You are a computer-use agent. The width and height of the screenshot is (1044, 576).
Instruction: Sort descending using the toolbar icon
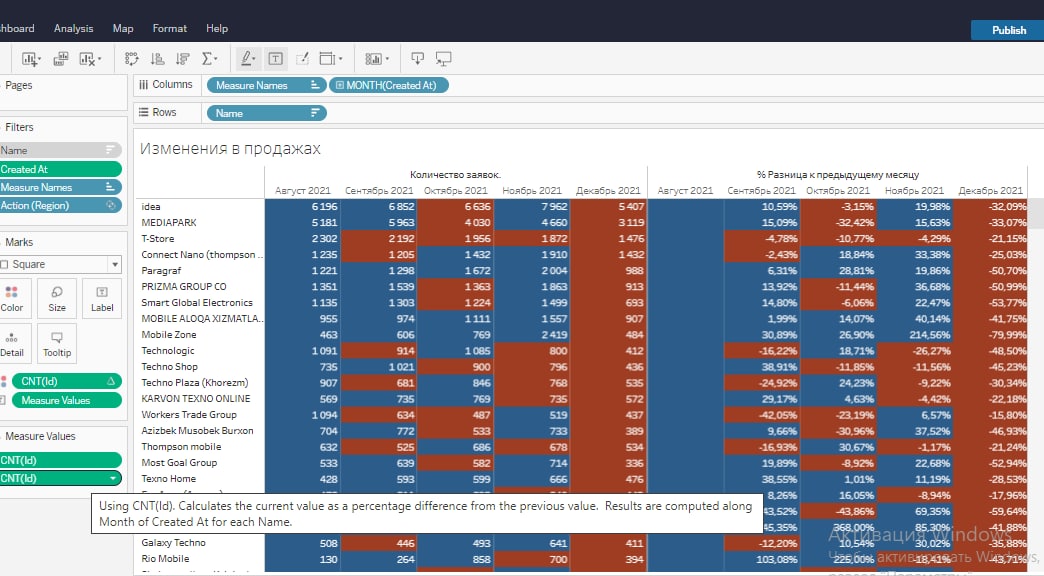(182, 59)
